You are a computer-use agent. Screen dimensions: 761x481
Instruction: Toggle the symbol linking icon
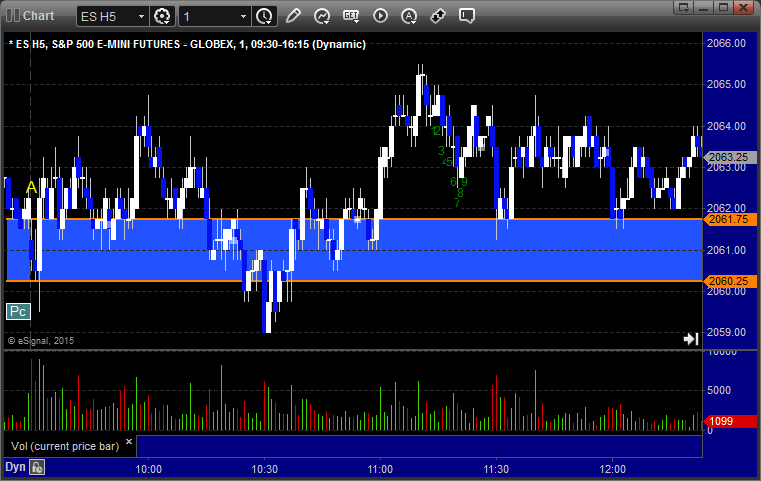438,16
